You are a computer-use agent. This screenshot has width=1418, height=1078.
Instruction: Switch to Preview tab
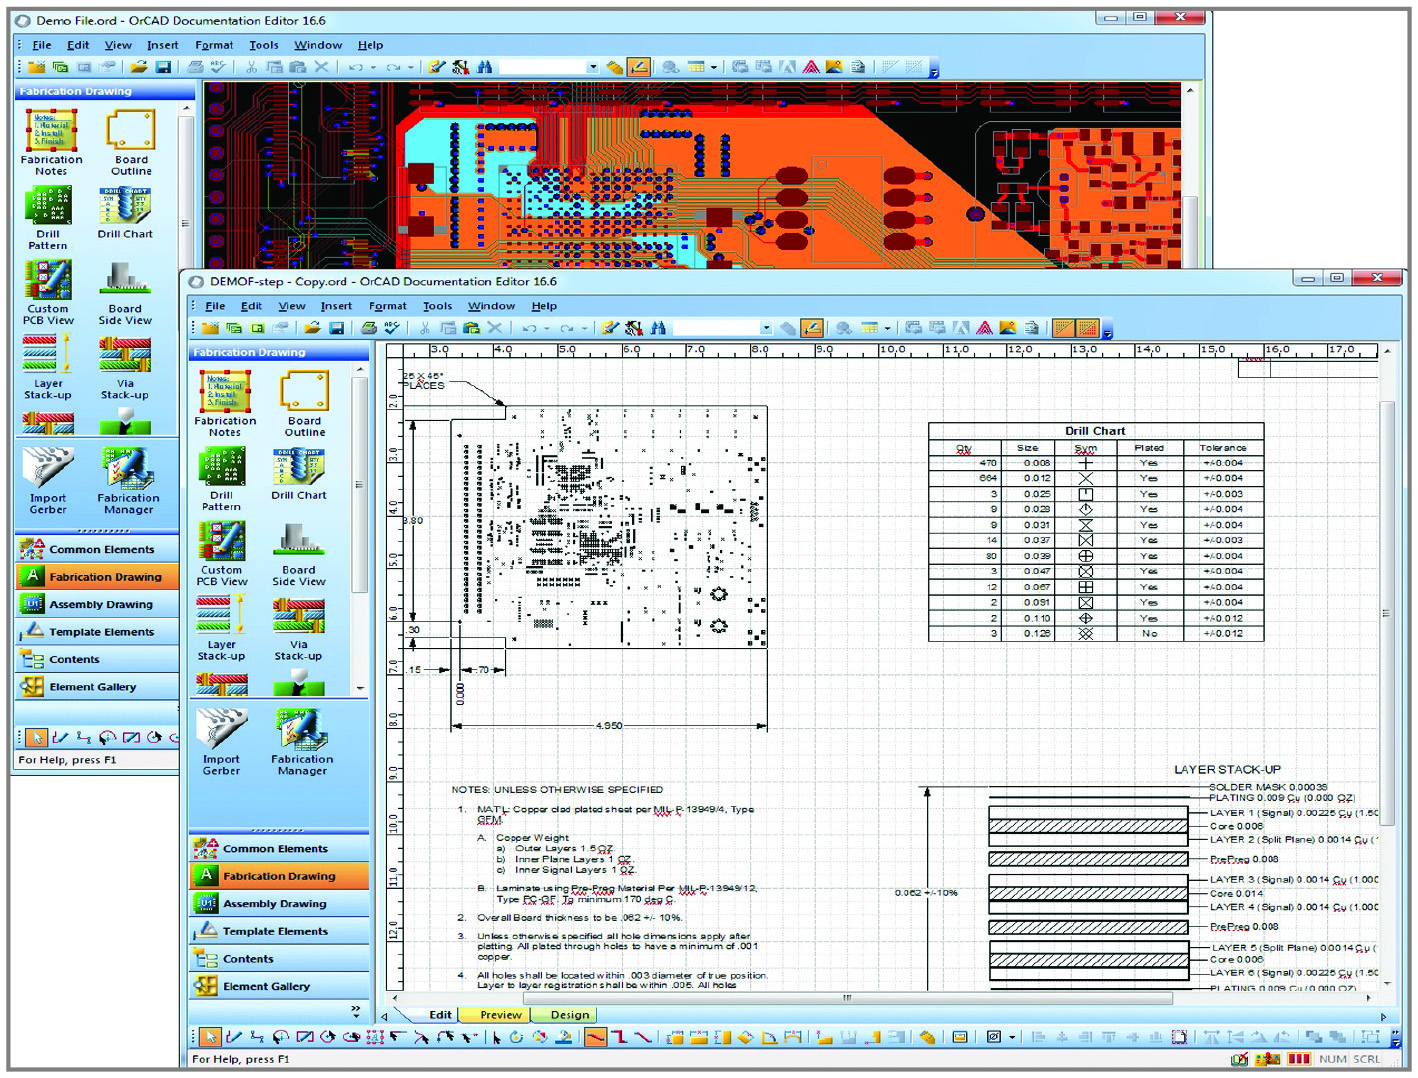pos(501,1014)
